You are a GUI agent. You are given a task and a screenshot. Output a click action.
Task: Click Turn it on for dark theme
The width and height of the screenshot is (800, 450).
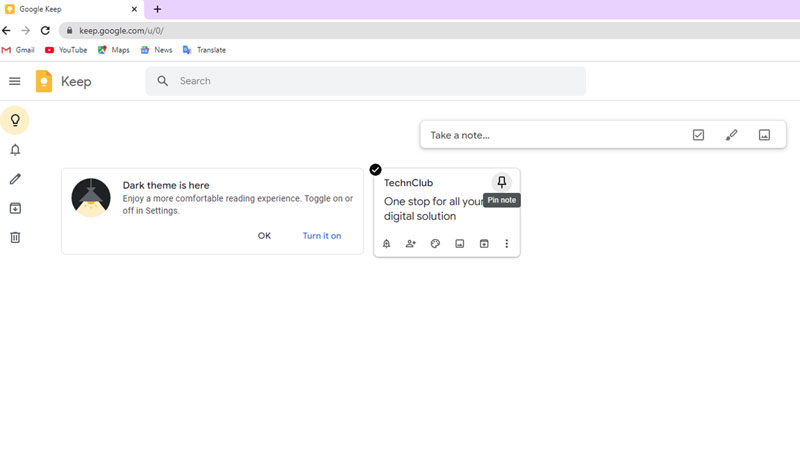point(322,236)
